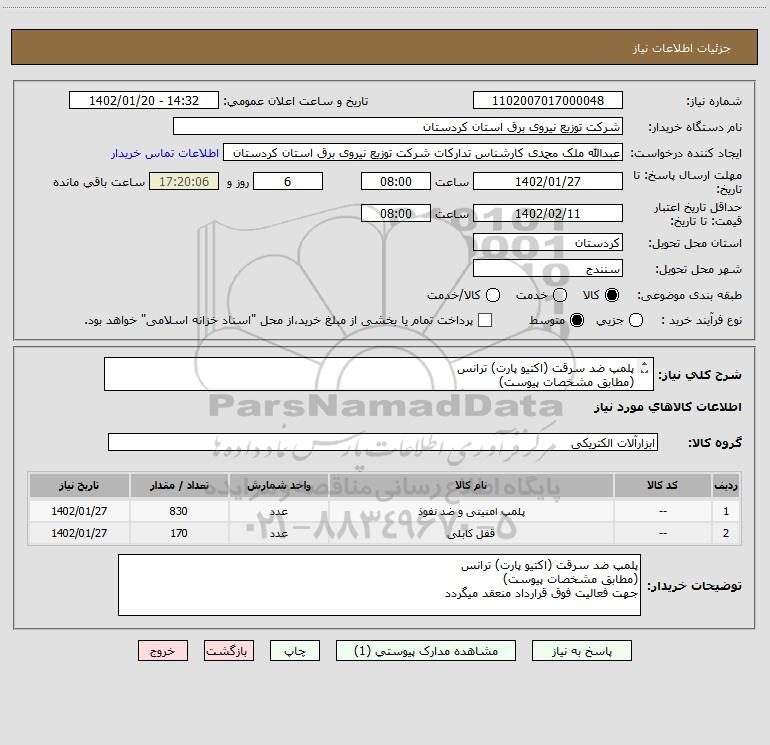Viewport: 770px width, 745px height.
Task: Select the خدمت radio button
Action: (560, 295)
